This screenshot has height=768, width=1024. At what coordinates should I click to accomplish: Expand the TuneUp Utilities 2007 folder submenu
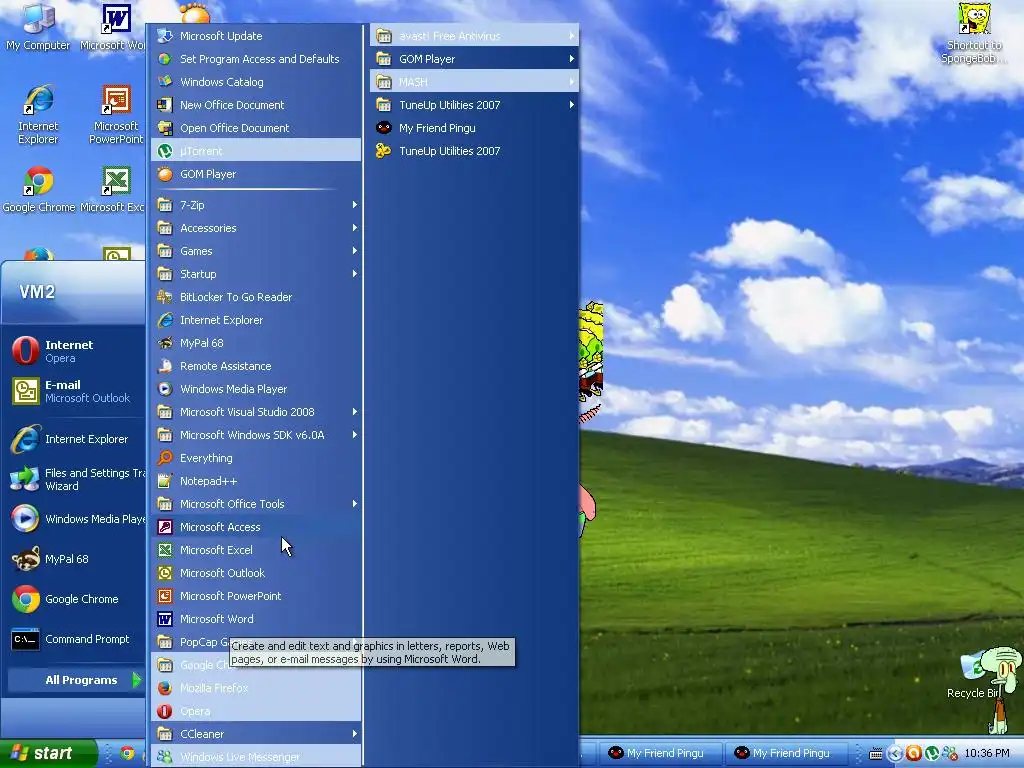(474, 104)
